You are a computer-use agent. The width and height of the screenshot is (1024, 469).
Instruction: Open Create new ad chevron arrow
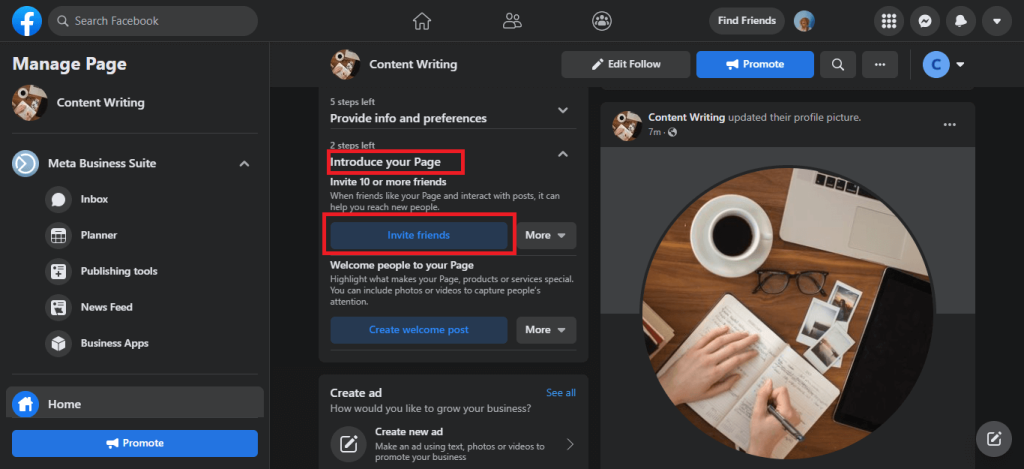click(569, 444)
